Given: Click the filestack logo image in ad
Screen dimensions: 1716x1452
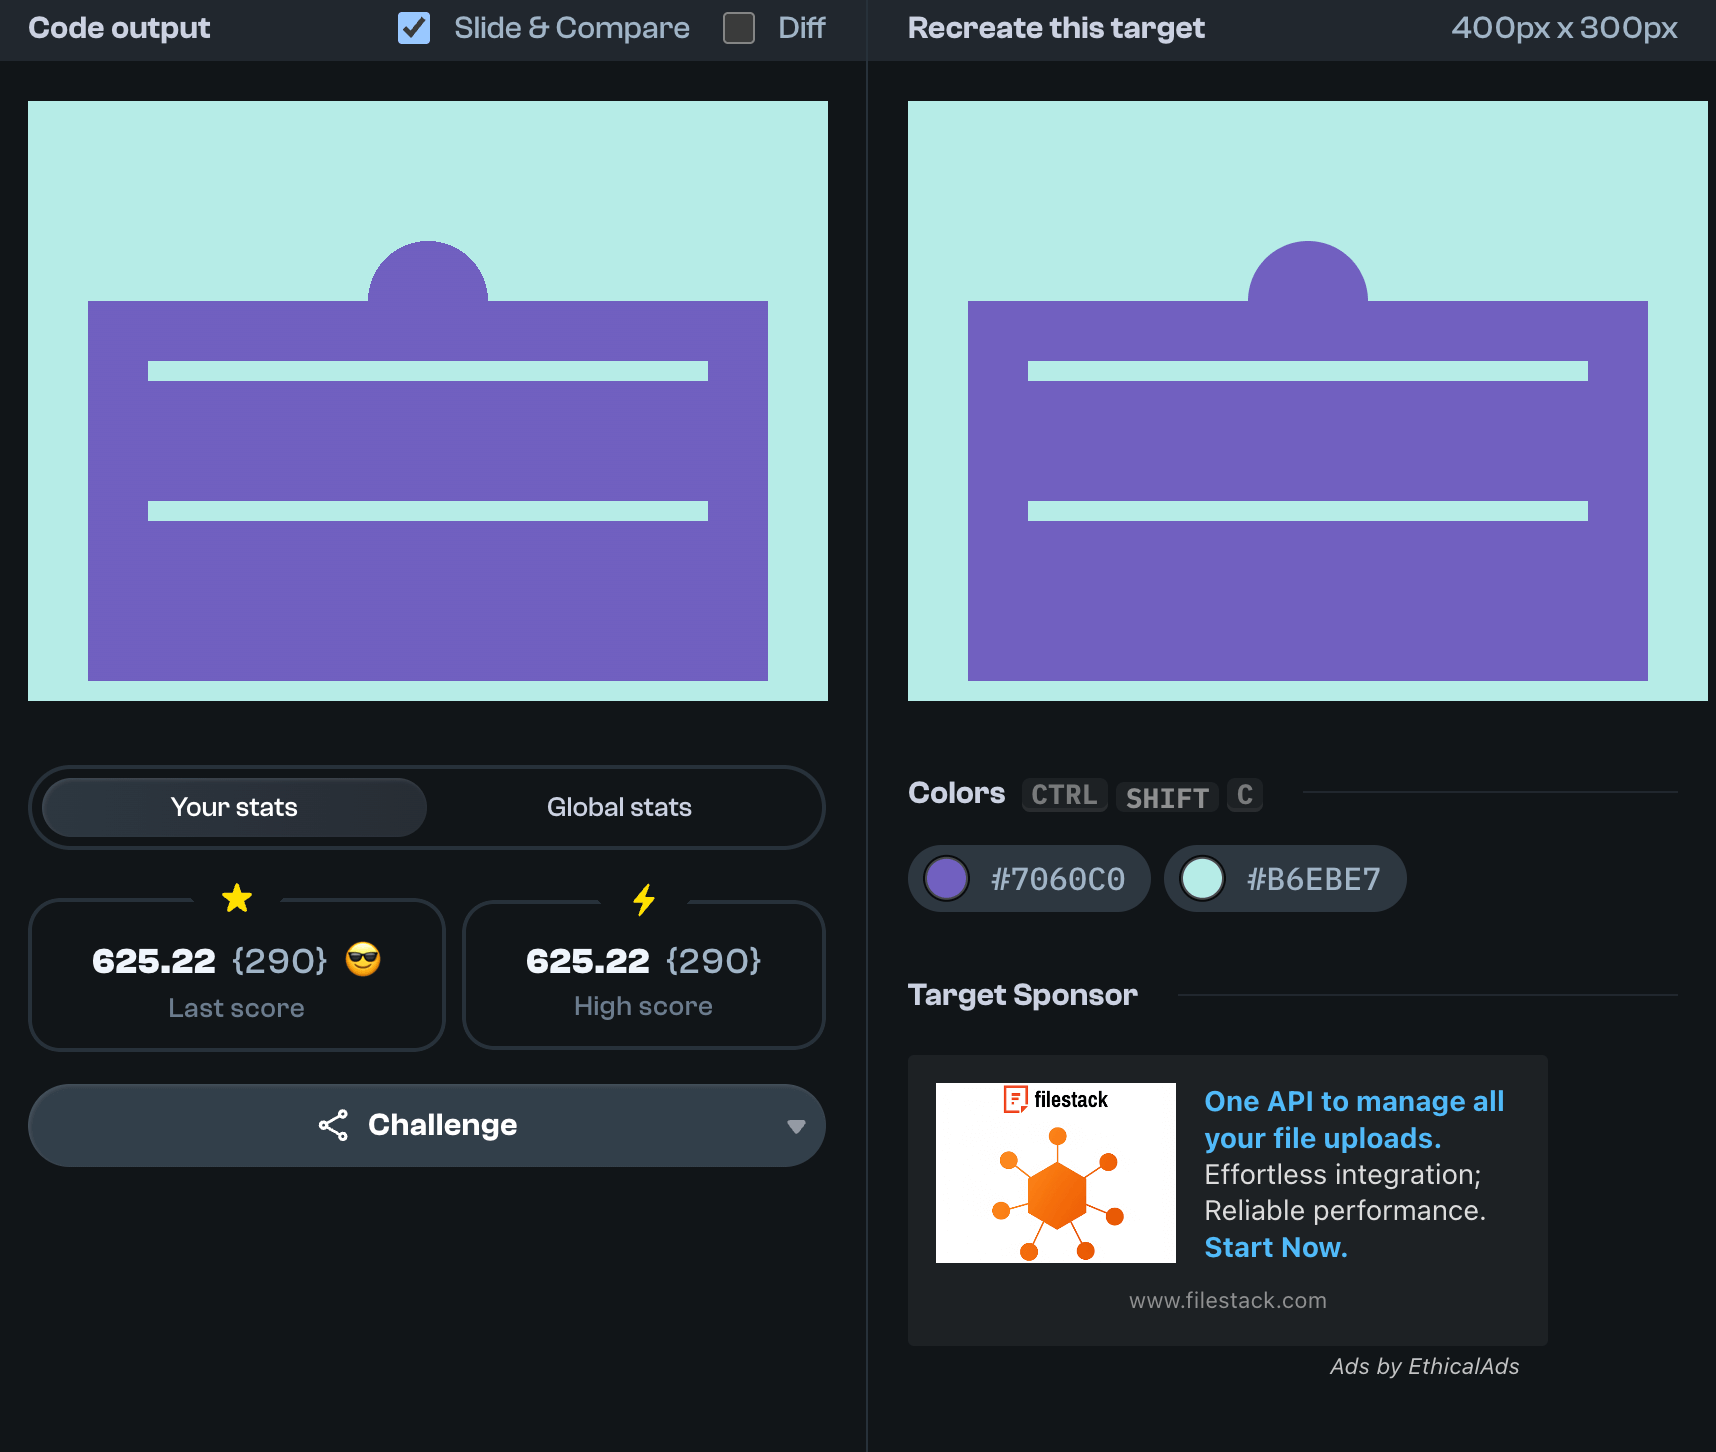Looking at the screenshot, I should [x=1055, y=1172].
